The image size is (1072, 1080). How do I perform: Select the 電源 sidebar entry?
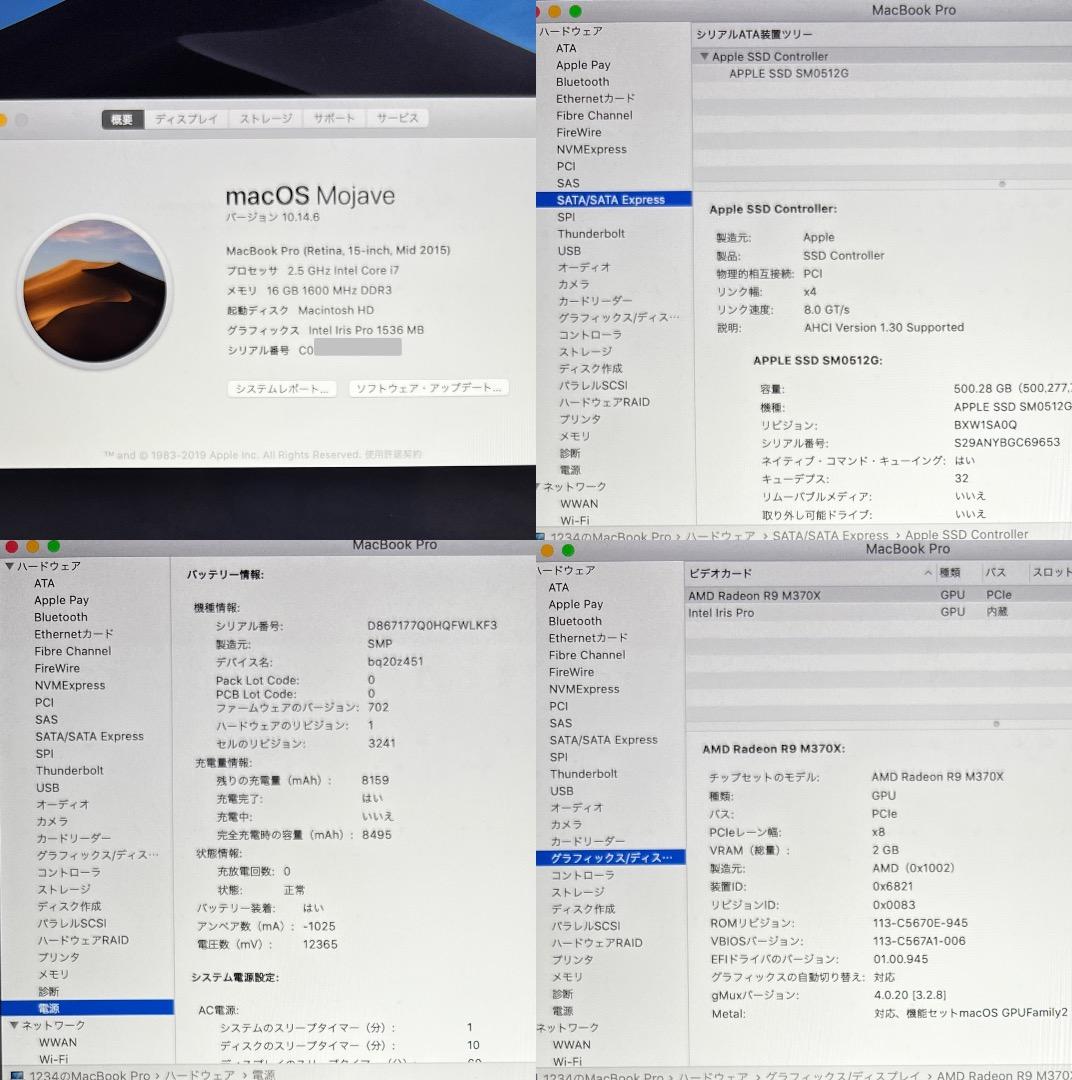click(x=48, y=1008)
